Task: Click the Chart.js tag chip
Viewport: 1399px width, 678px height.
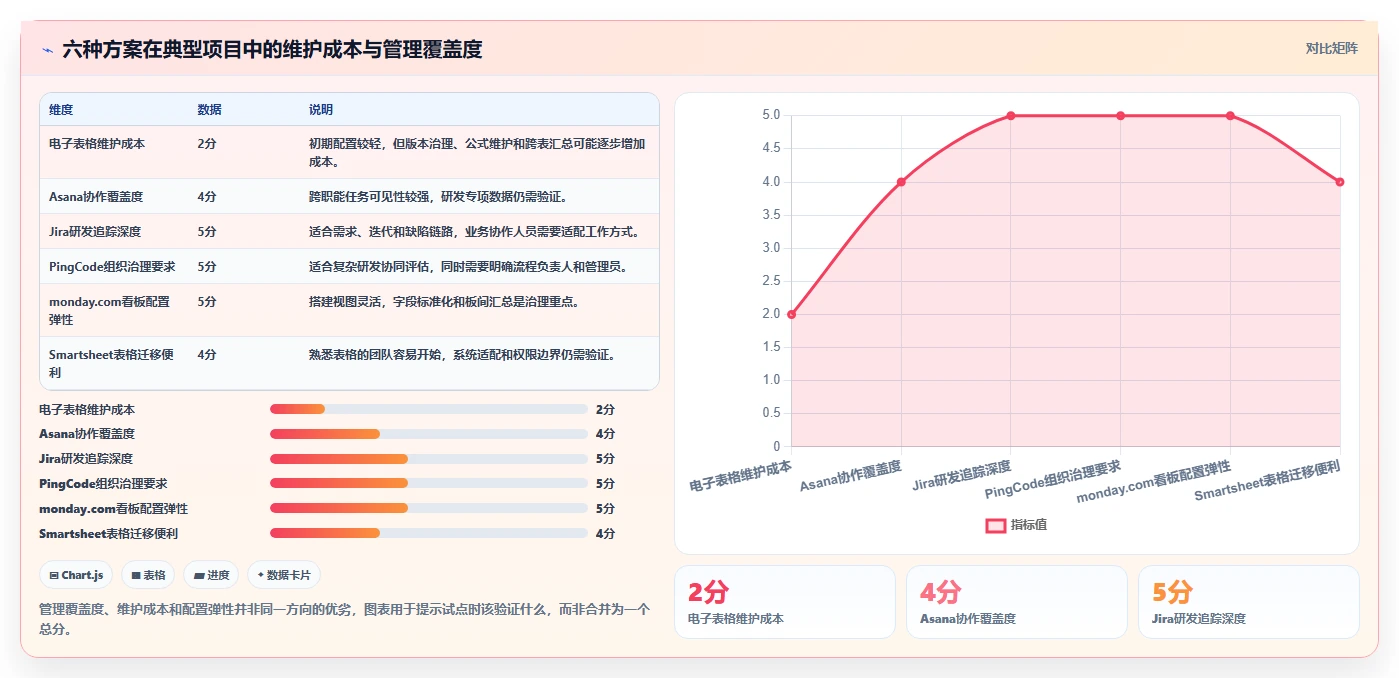Action: pyautogui.click(x=76, y=575)
